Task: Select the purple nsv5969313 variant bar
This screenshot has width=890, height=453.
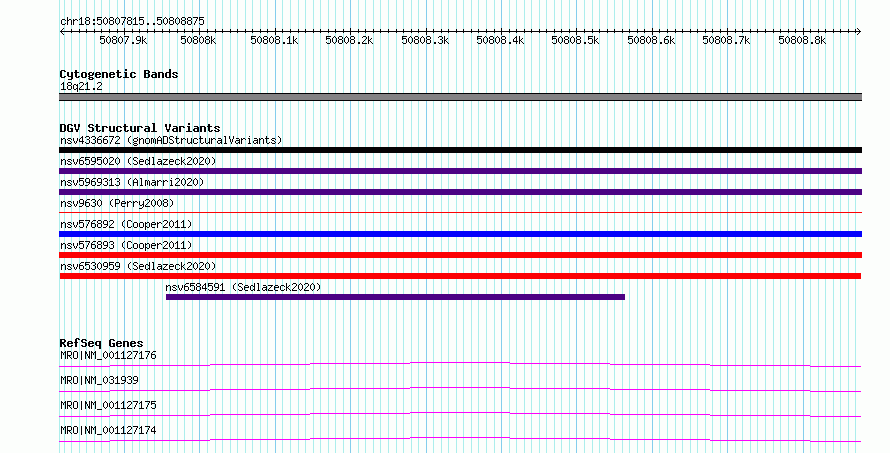Action: pyautogui.click(x=460, y=192)
